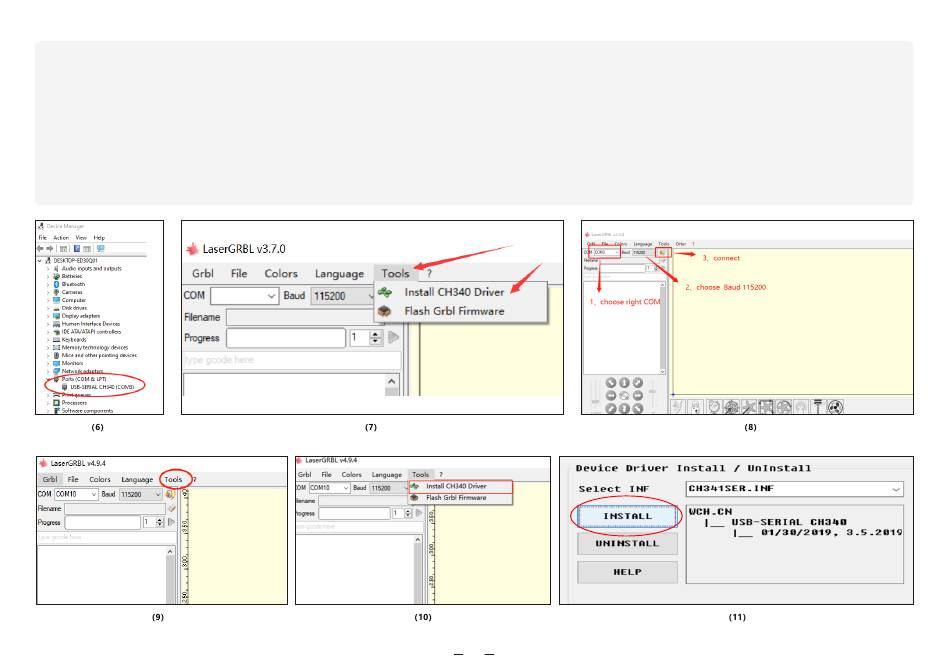Image resolution: width=950 pixels, height=664 pixels.
Task: Expand the Ports (COM & LPT) tree node
Action: [x=49, y=379]
